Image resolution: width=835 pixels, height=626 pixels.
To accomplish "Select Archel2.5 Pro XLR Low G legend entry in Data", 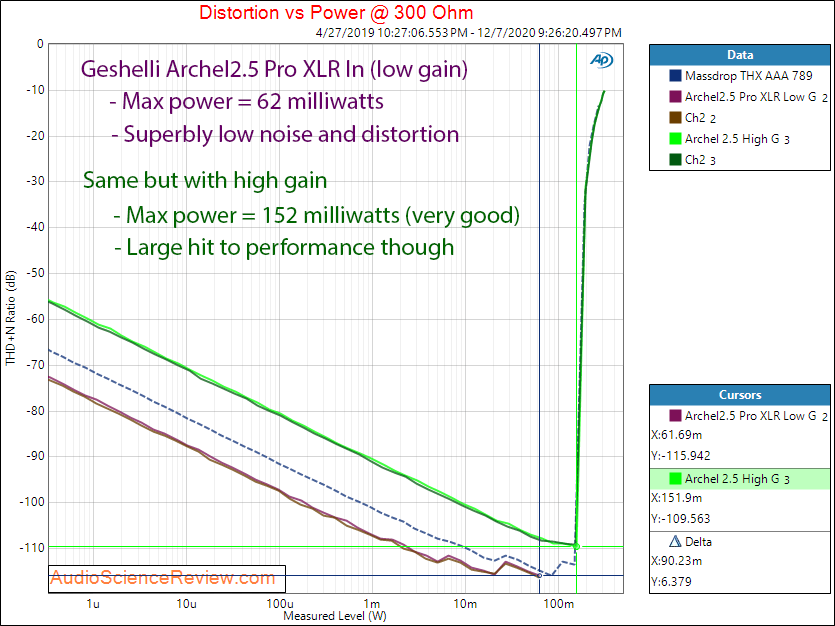I will (x=756, y=97).
